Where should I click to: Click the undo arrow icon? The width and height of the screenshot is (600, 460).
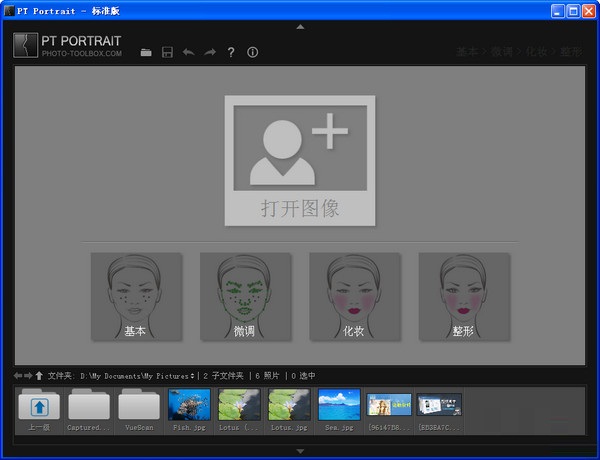(188, 52)
